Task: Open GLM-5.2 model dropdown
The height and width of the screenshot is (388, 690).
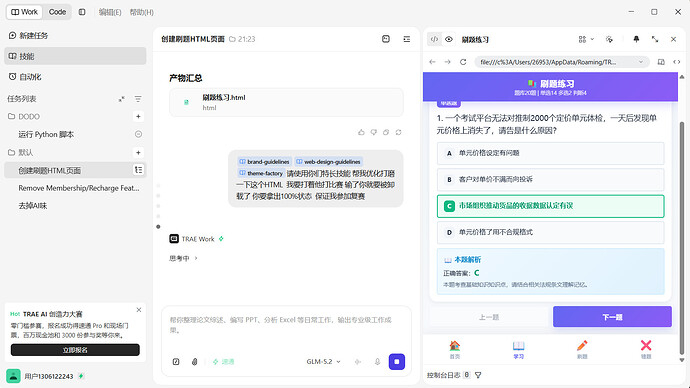Action: 323,362
